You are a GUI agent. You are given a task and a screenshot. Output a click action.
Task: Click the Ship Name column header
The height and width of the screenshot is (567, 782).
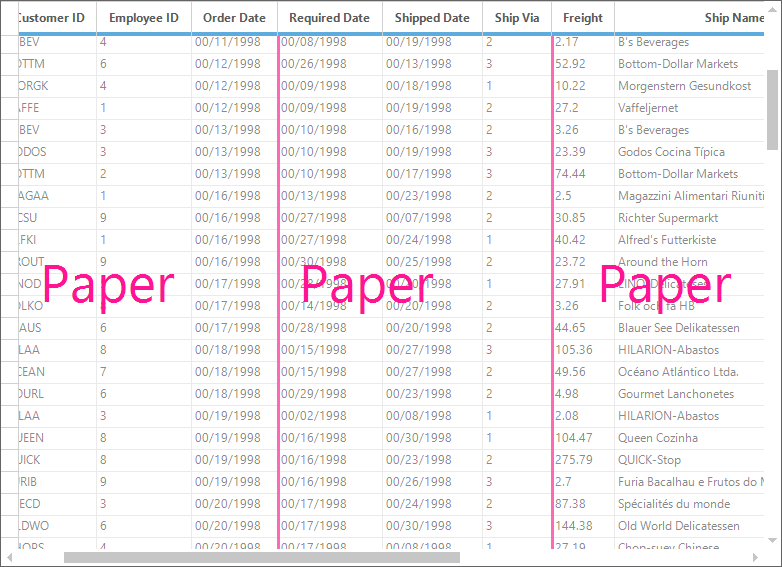coord(689,18)
